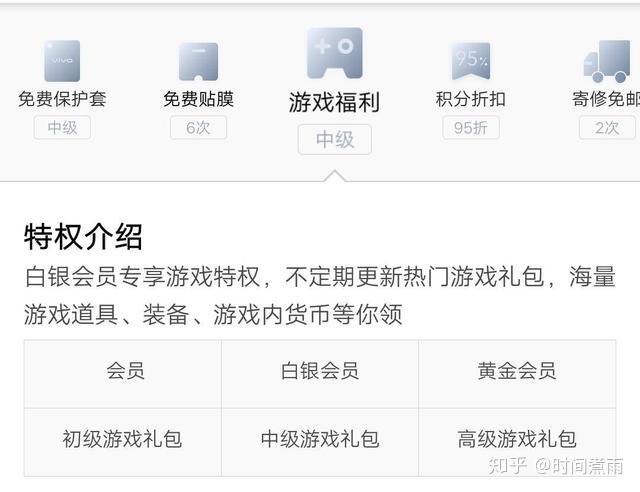Open the game benefits controller icon
640x492 pixels.
(334, 54)
